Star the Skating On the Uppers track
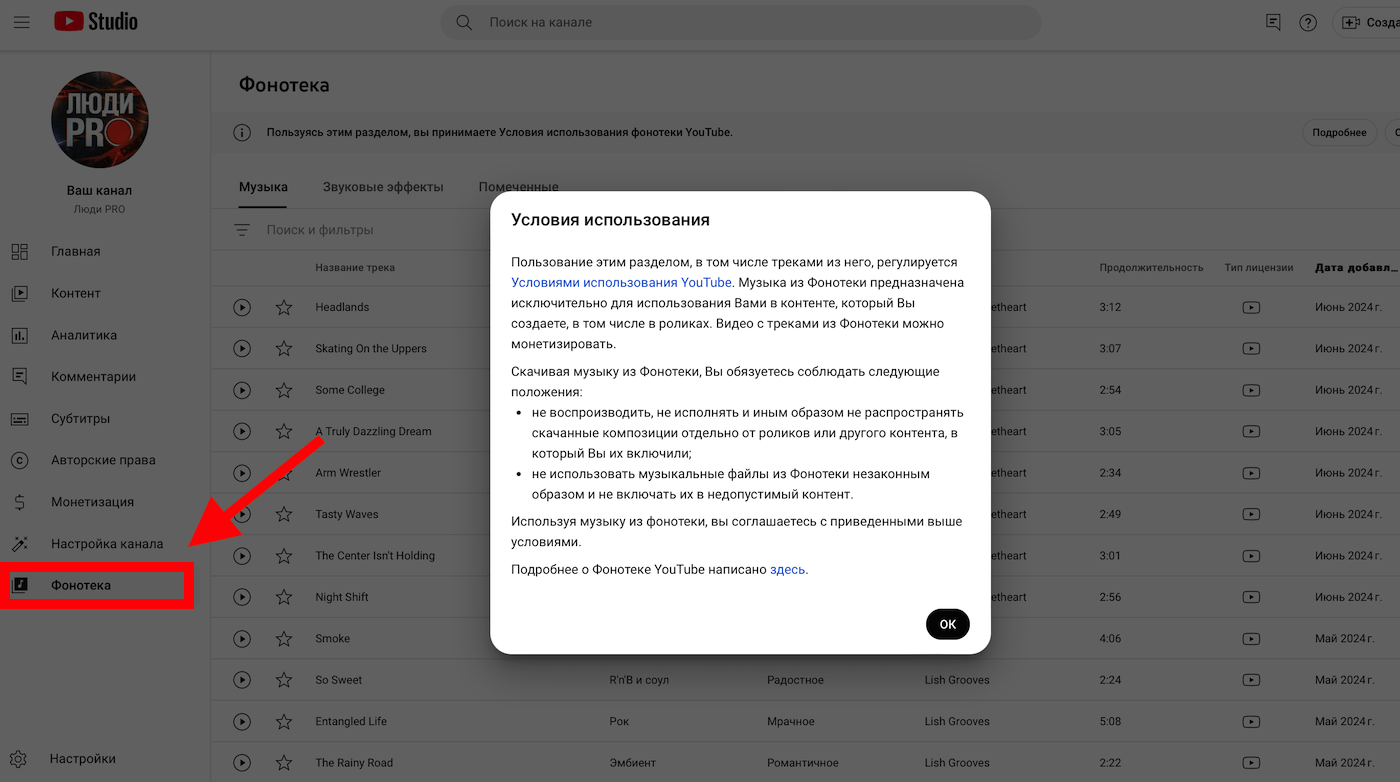 click(x=284, y=349)
